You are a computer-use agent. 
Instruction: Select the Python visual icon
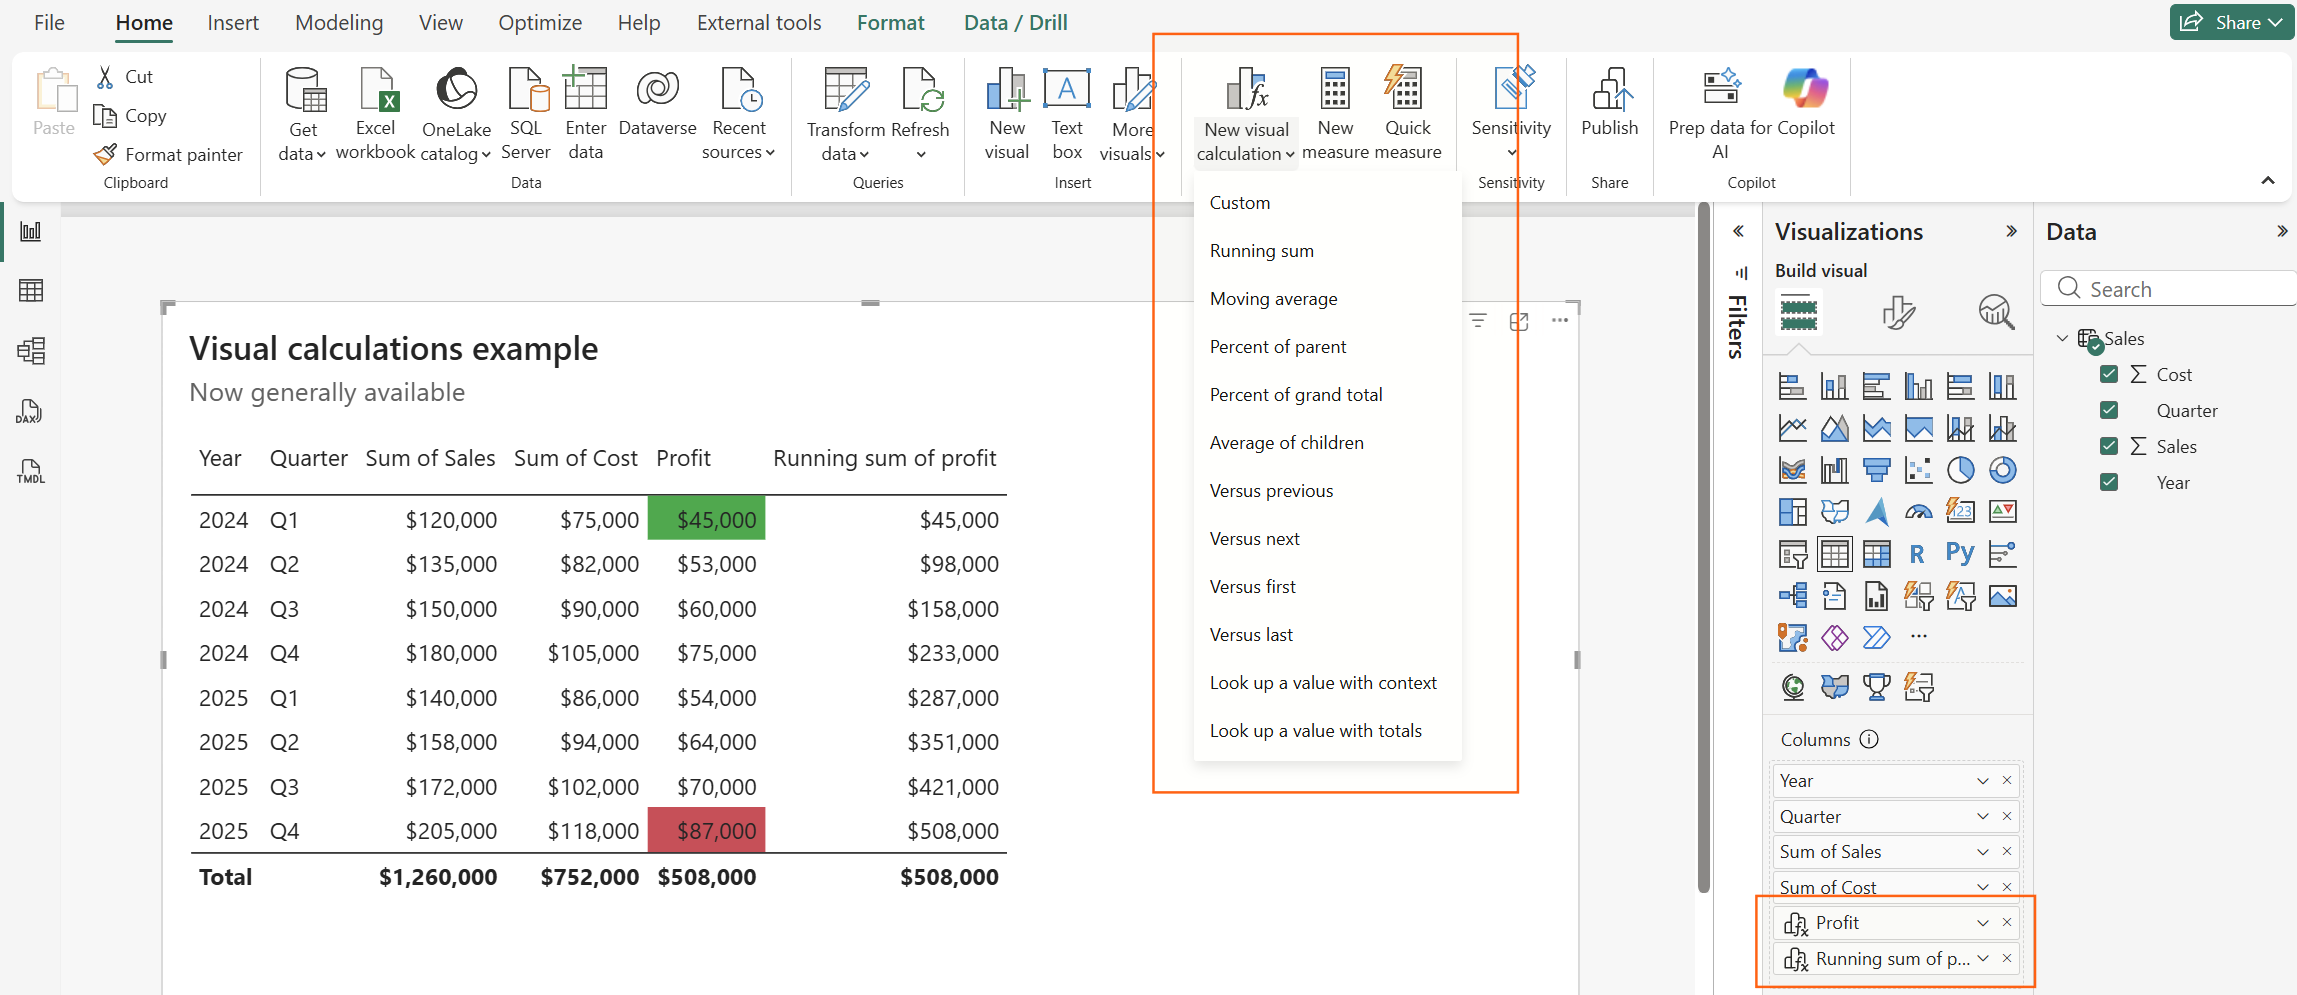[x=1960, y=553]
